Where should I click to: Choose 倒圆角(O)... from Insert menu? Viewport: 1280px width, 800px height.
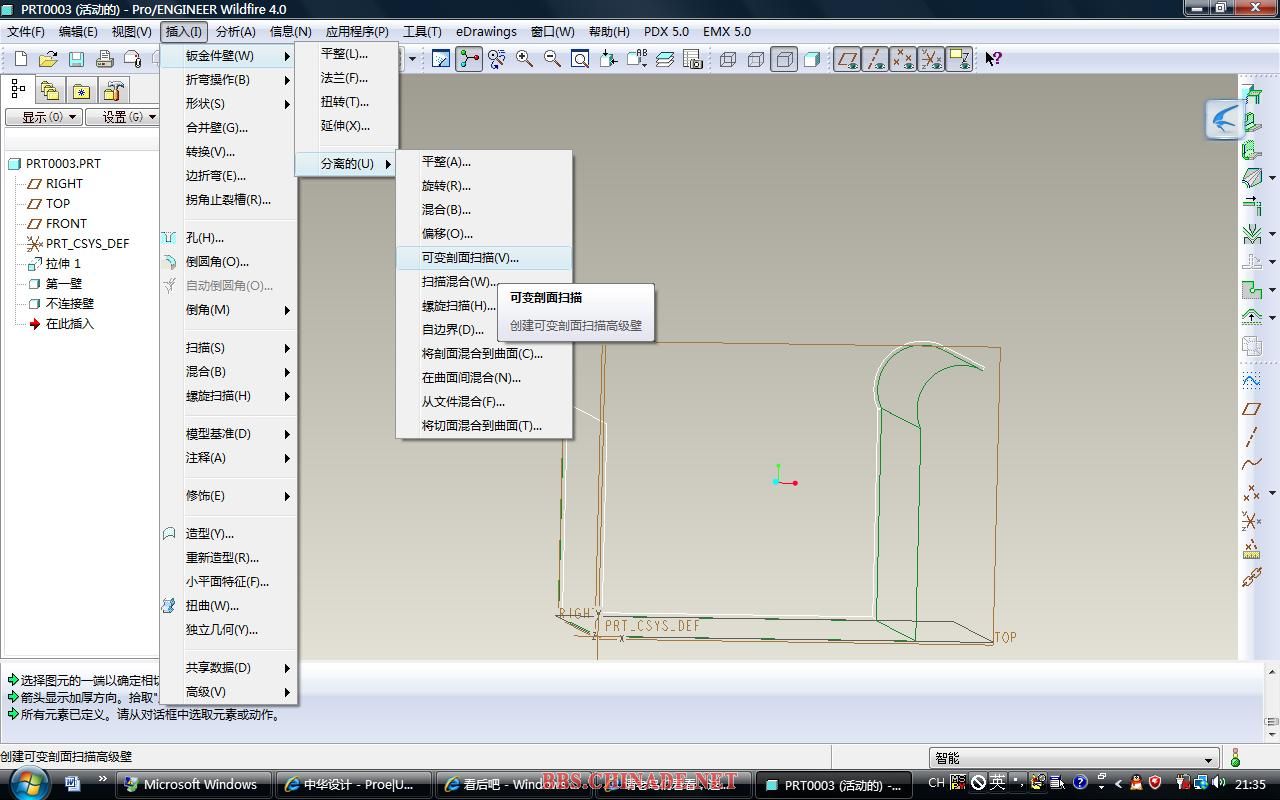[228, 262]
